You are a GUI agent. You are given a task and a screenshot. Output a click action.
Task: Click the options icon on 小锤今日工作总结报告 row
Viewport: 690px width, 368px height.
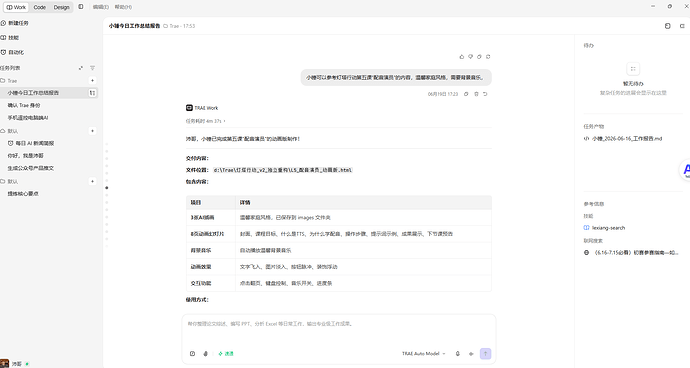[x=92, y=93]
